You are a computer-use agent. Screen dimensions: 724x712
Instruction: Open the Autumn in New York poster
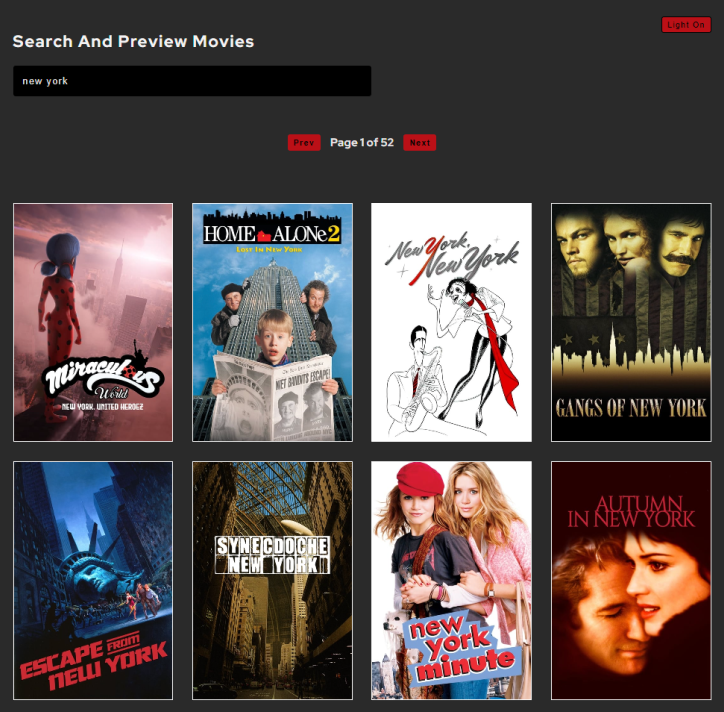point(631,580)
